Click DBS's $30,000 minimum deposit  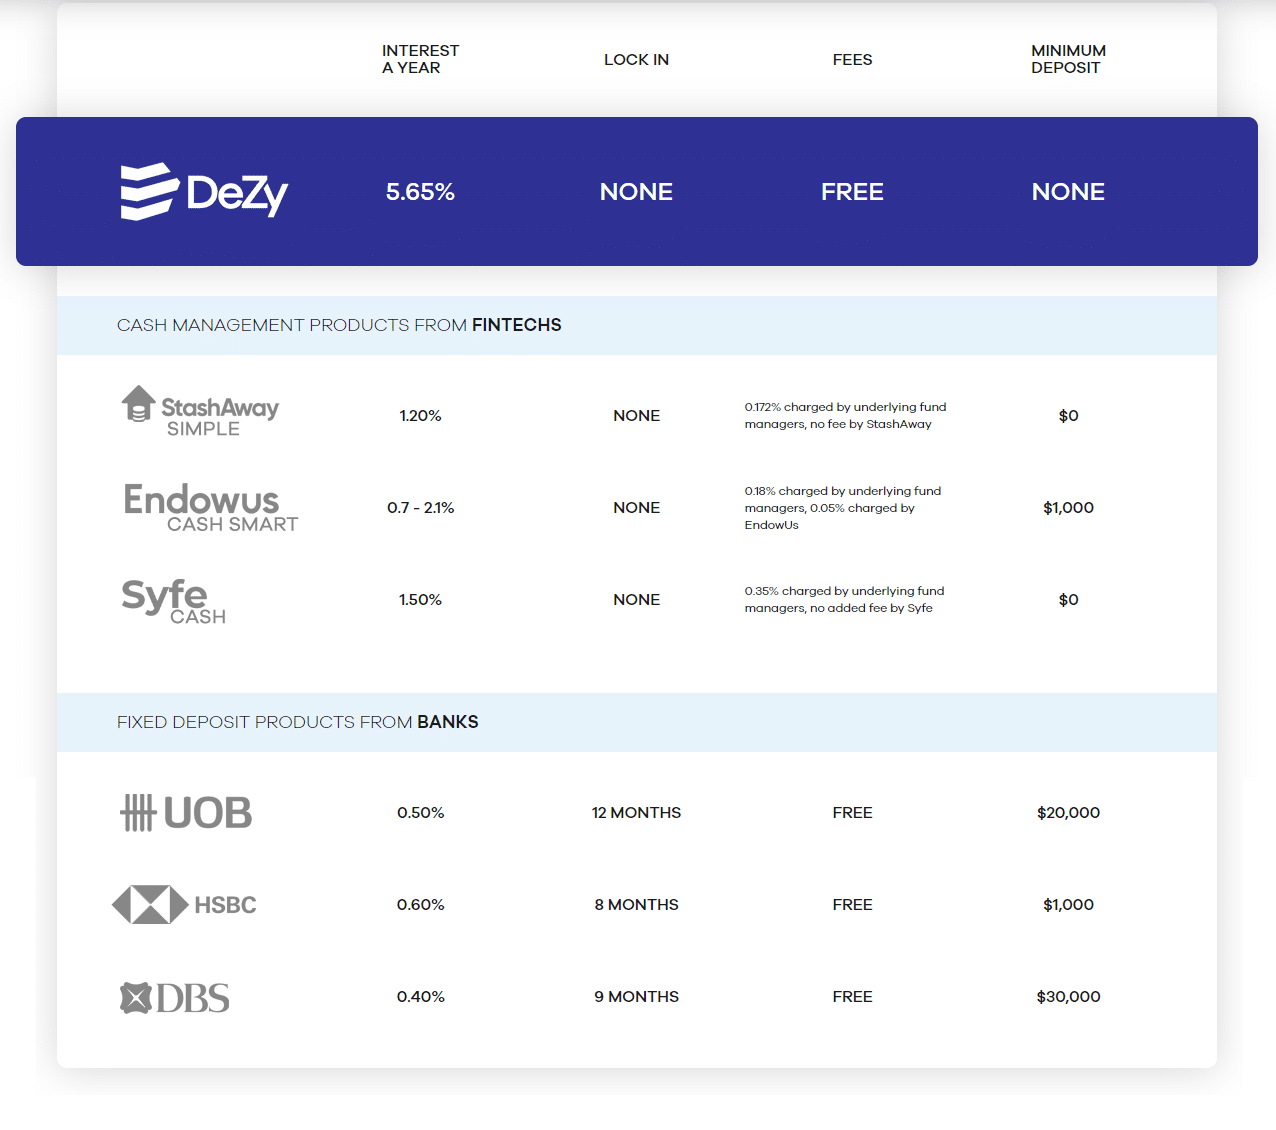(x=1068, y=997)
